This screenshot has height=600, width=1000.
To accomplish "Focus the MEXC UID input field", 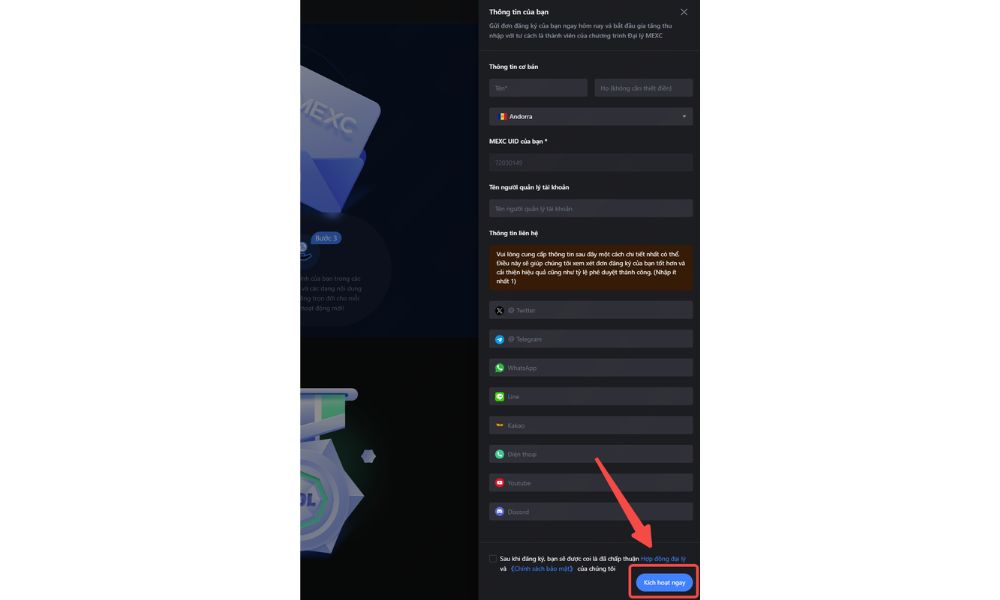I will click(591, 163).
